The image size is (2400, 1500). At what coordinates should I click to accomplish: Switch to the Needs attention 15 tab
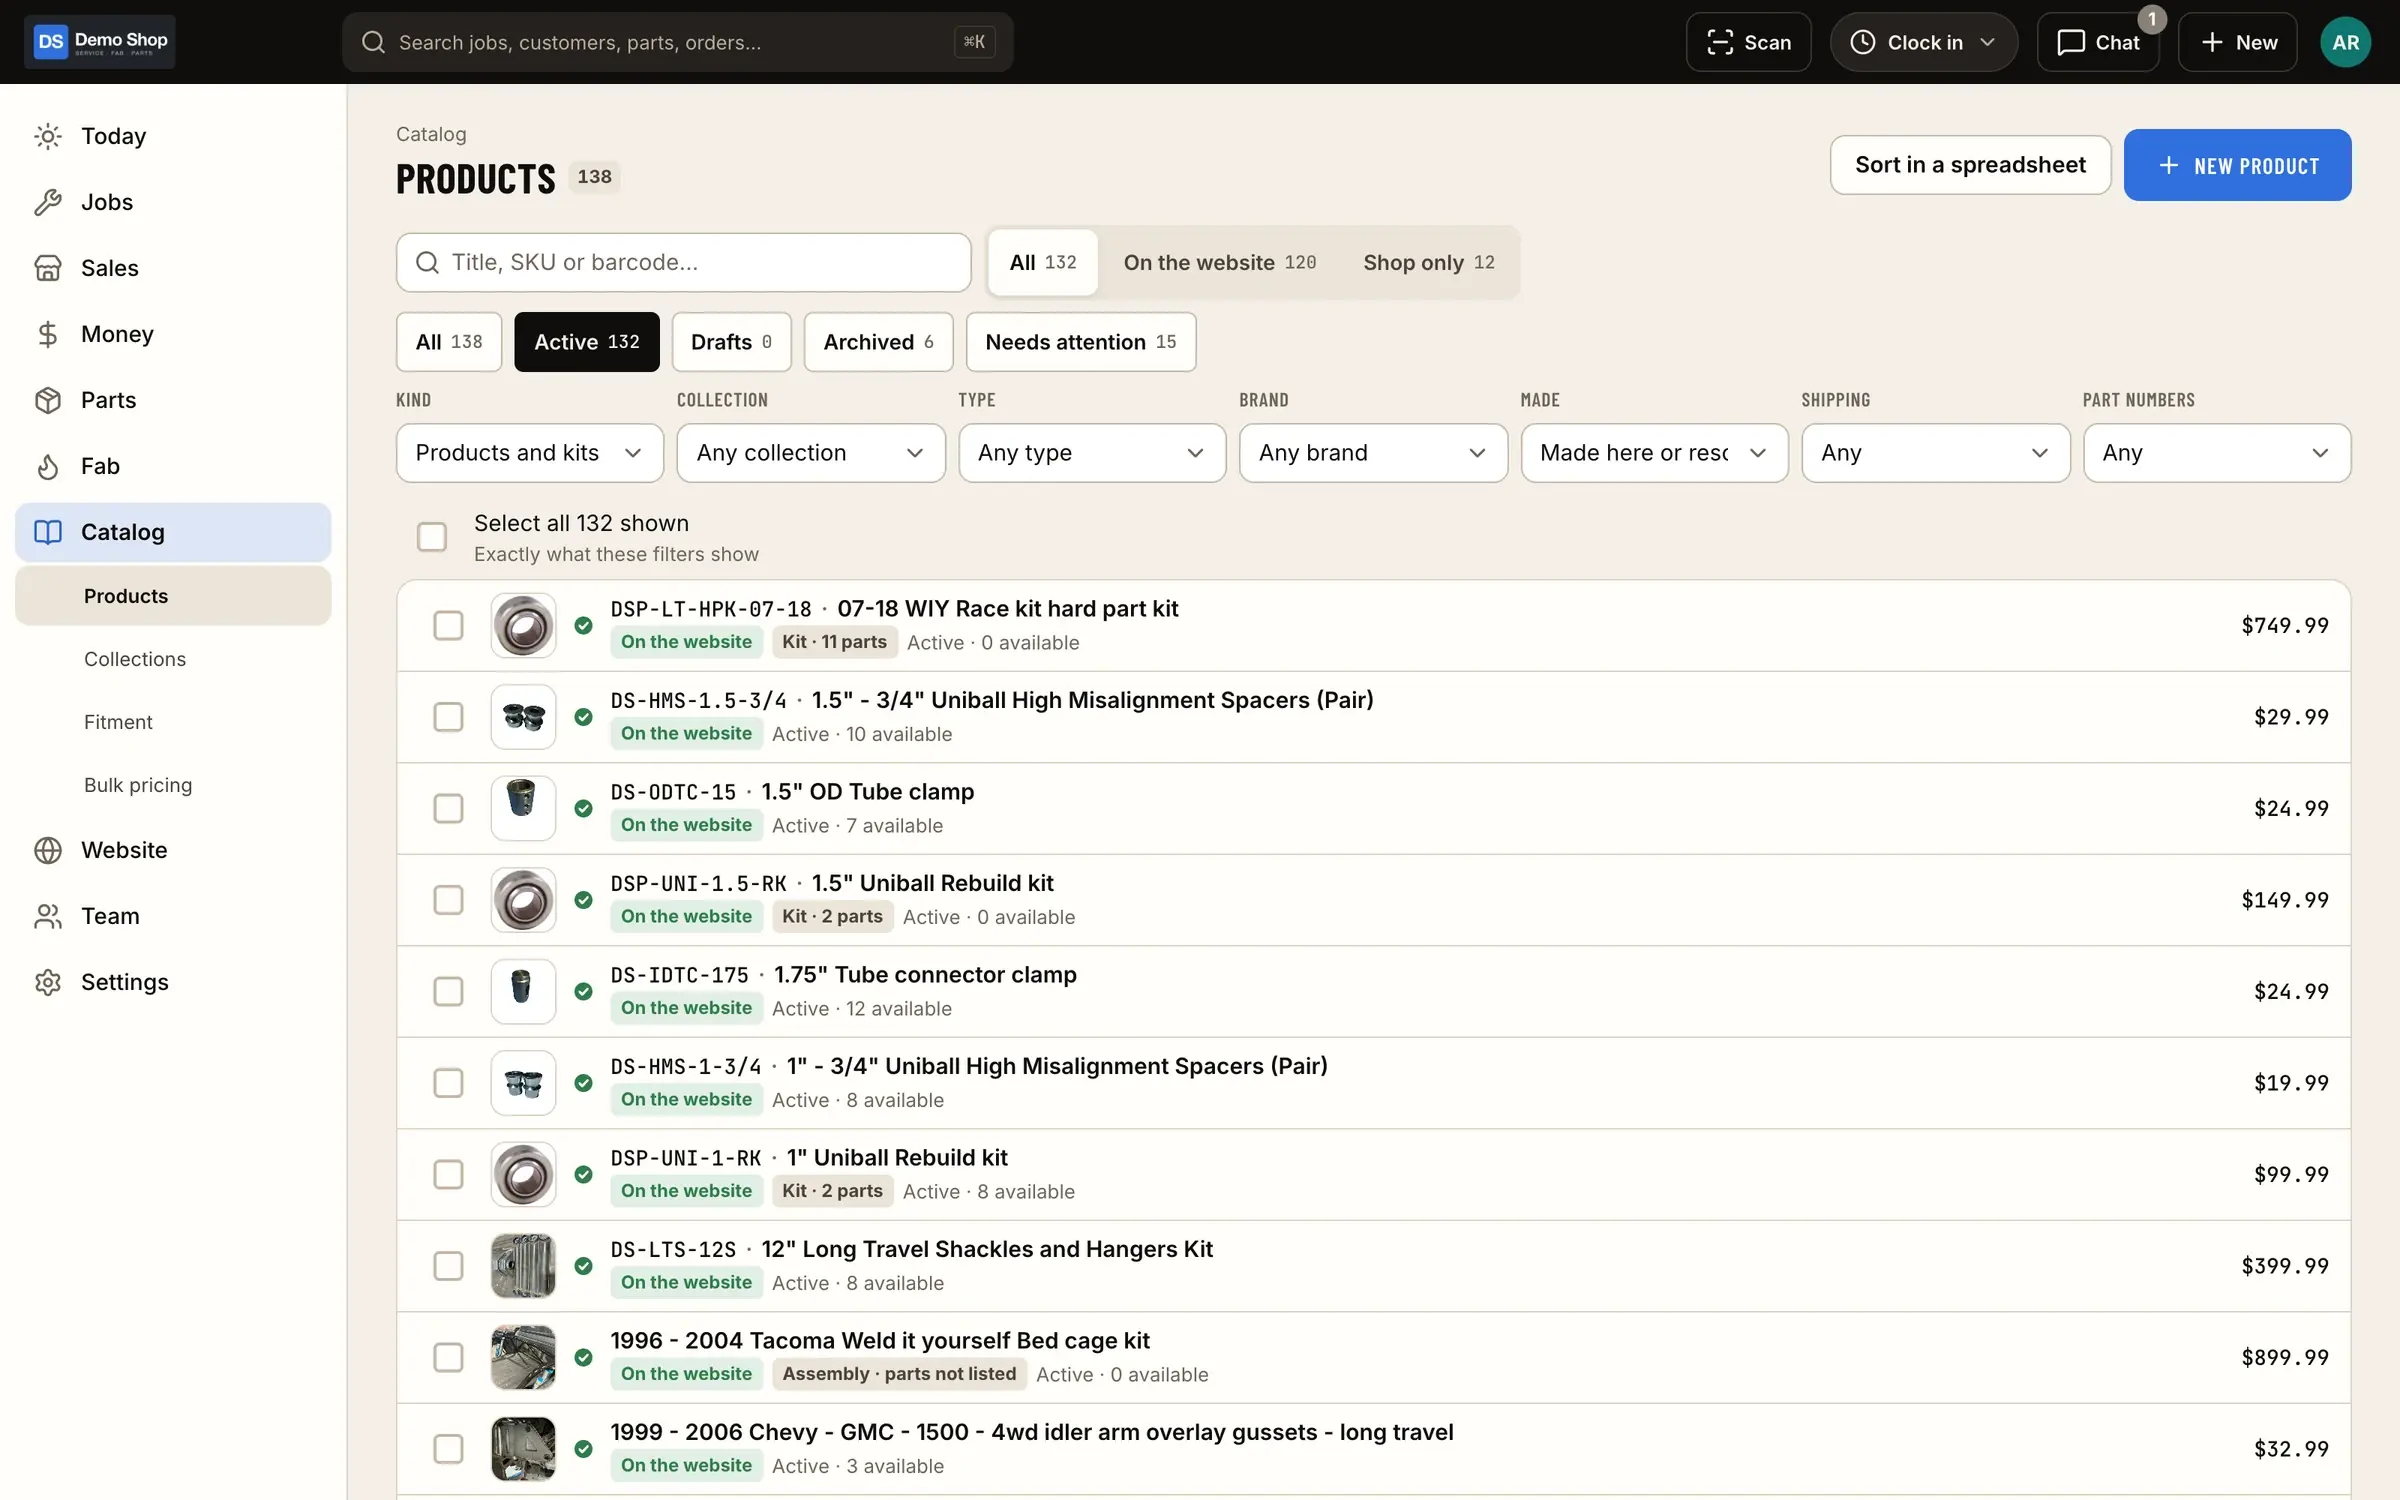1080,342
